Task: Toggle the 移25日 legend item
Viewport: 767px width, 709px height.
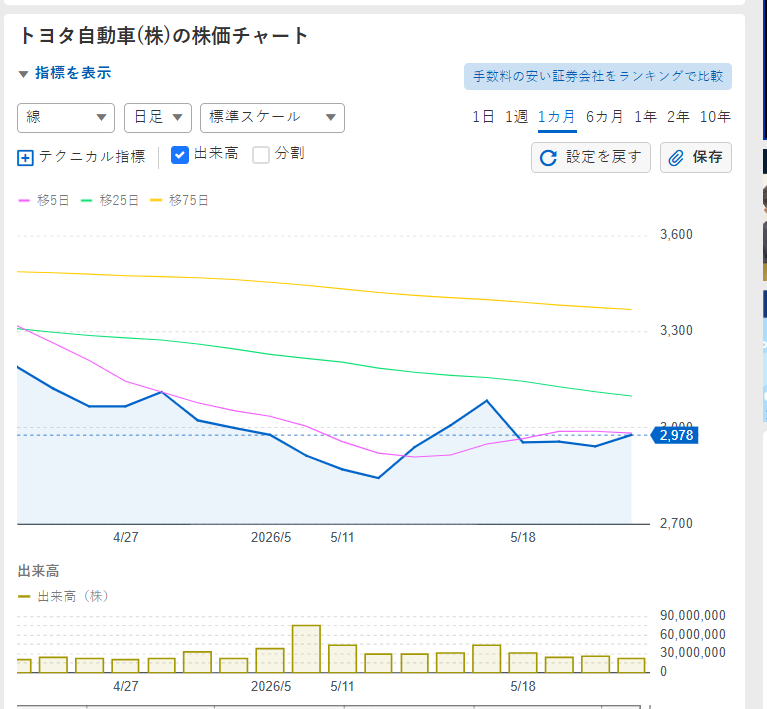Action: click(x=110, y=201)
